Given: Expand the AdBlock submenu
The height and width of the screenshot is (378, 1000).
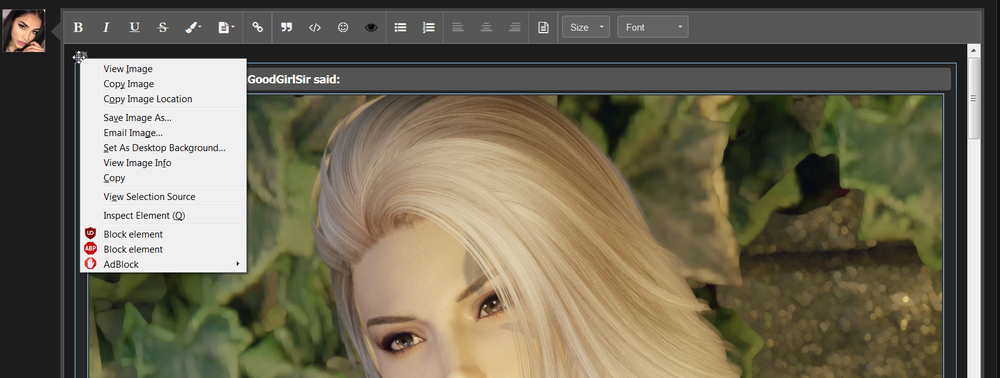Looking at the screenshot, I should (163, 264).
